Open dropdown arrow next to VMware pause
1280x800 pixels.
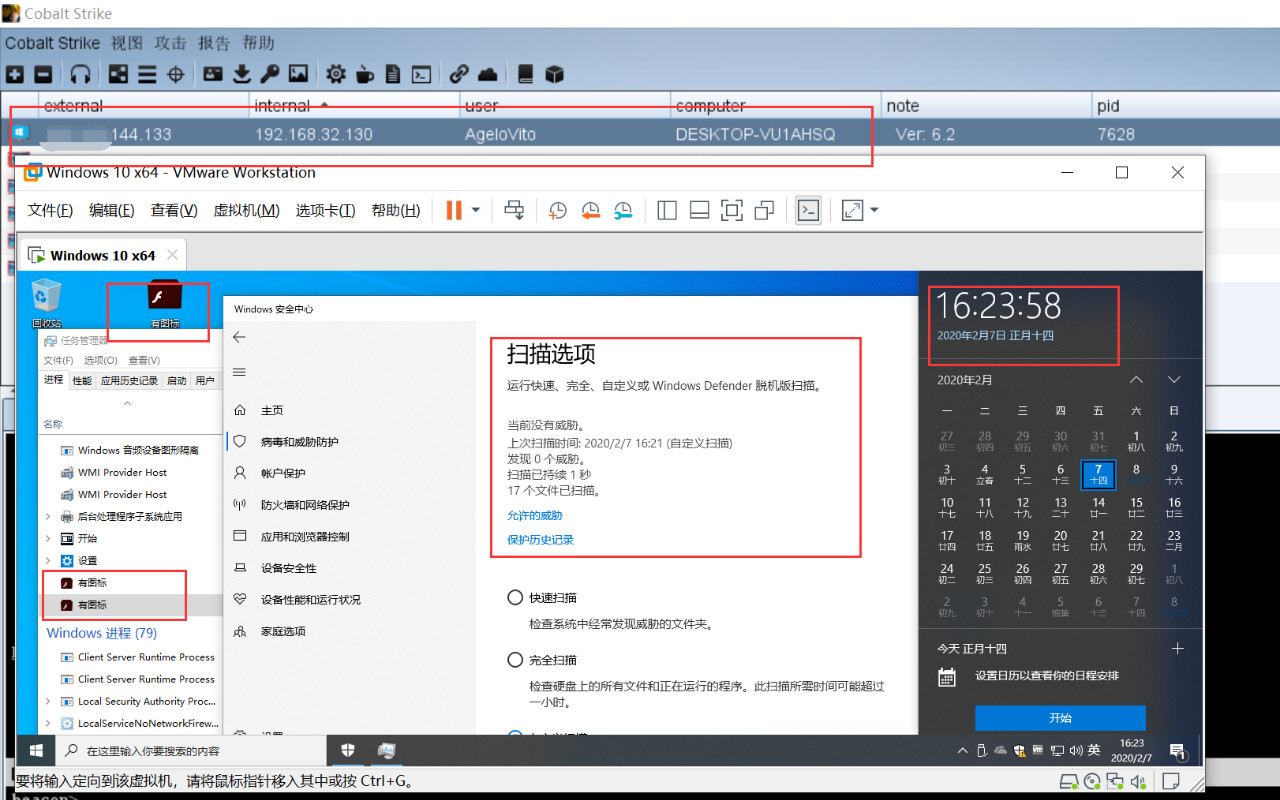click(476, 210)
